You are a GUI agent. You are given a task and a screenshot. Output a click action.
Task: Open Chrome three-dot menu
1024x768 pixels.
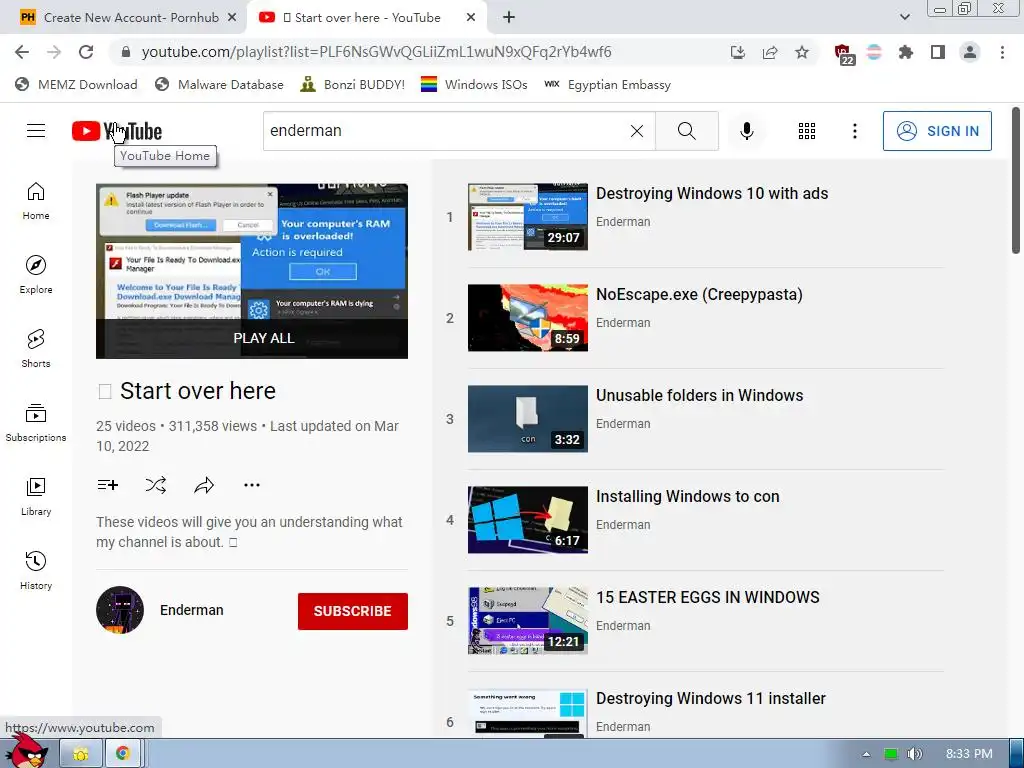(x=1002, y=52)
